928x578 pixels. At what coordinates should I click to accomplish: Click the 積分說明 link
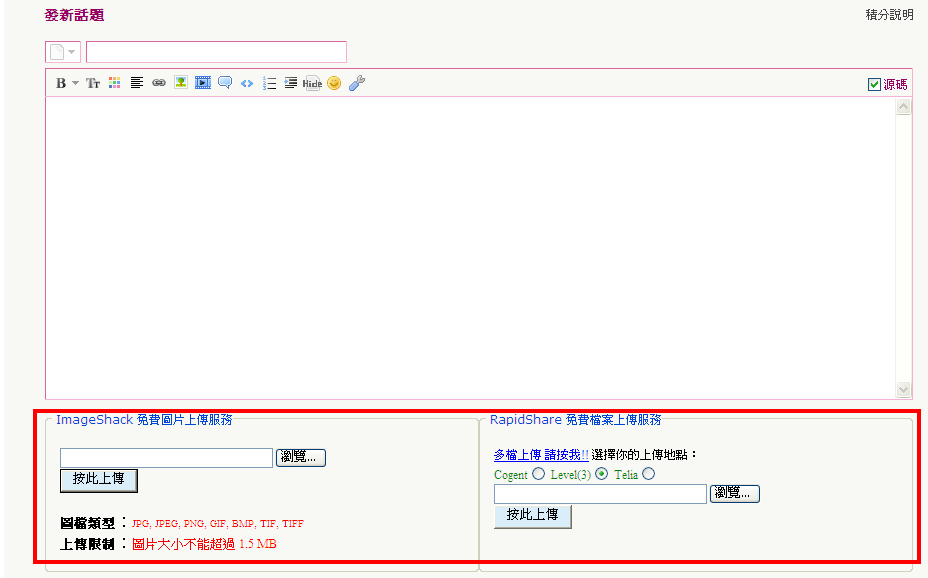(x=889, y=15)
